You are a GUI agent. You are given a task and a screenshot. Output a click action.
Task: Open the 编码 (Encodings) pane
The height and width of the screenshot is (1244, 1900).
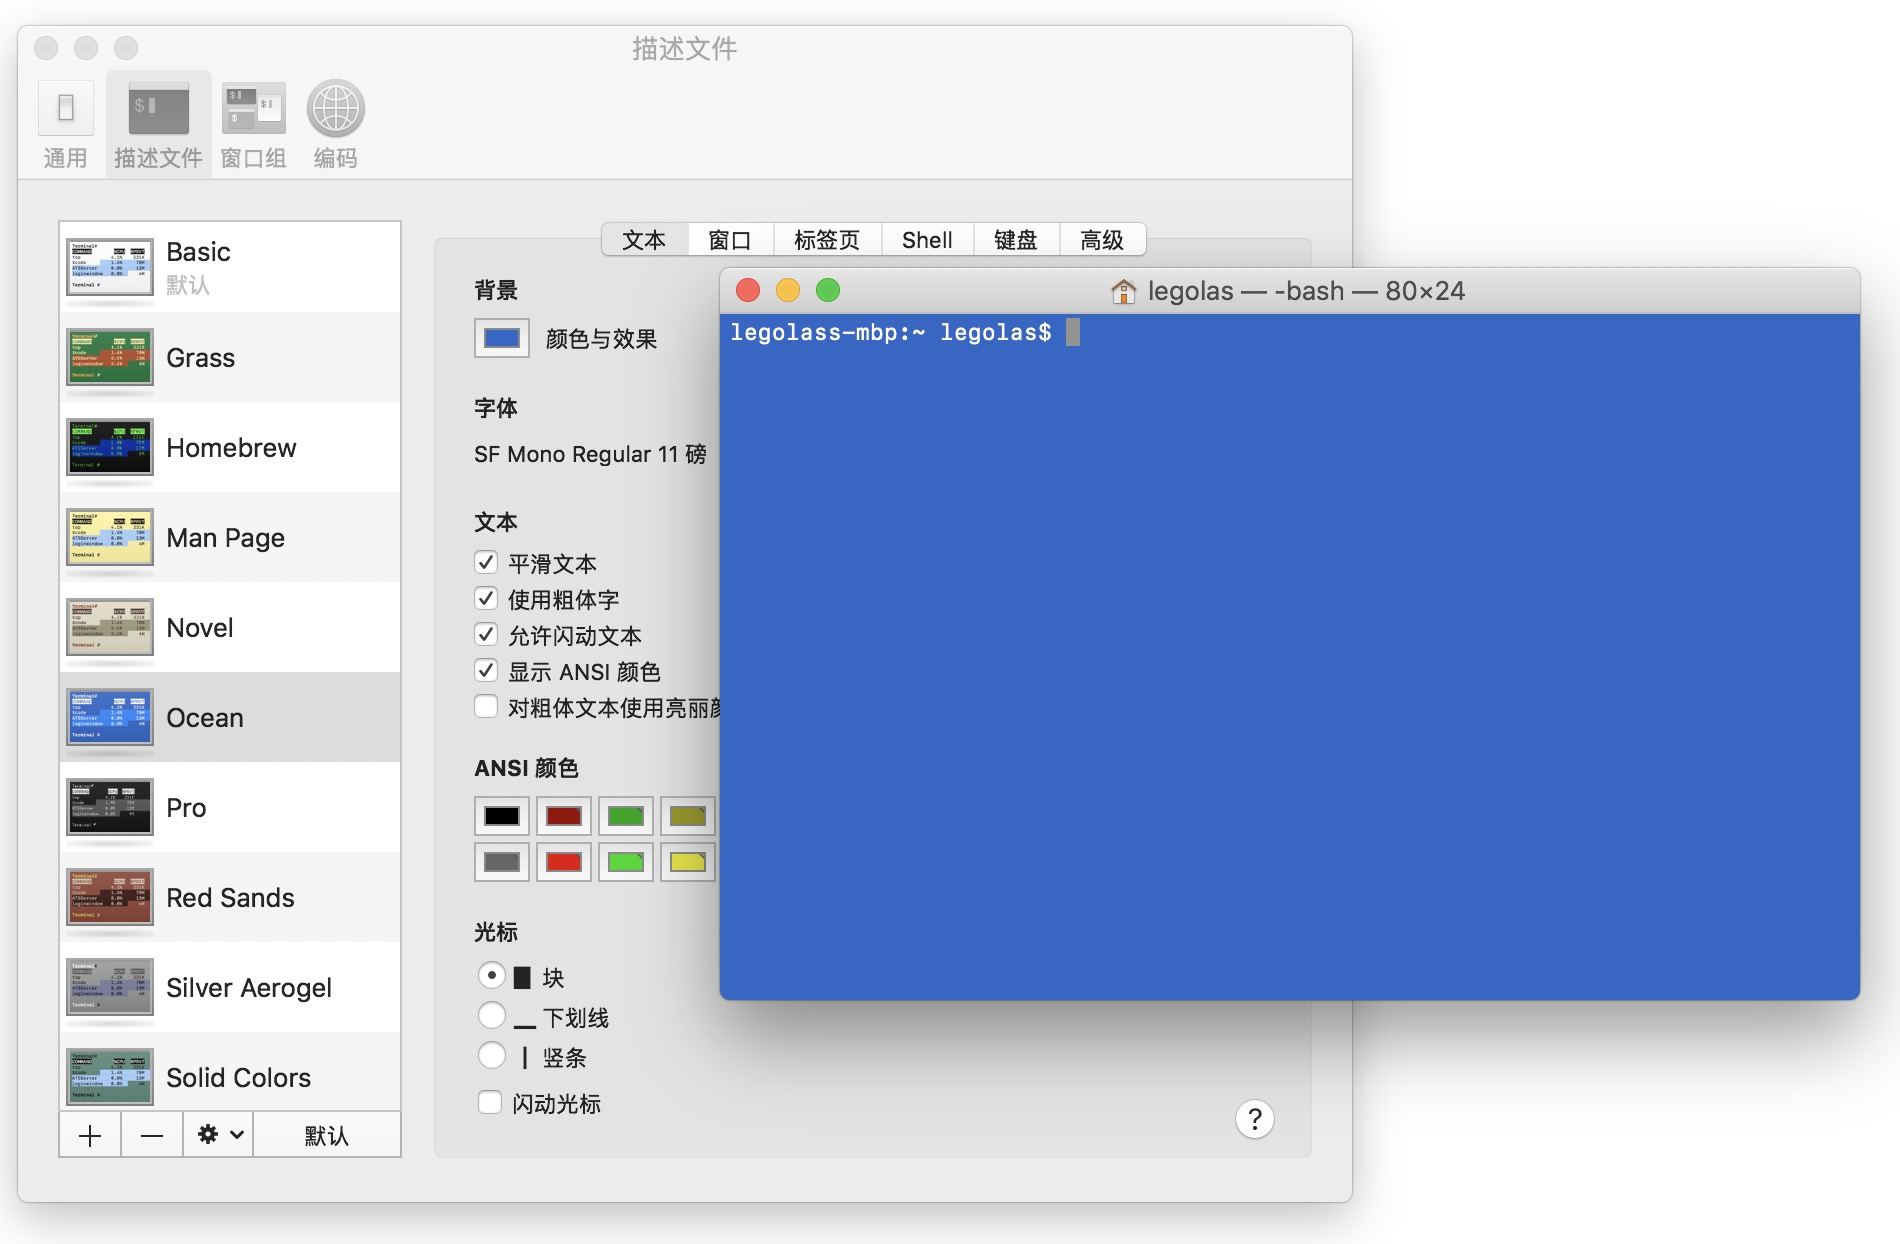334,122
